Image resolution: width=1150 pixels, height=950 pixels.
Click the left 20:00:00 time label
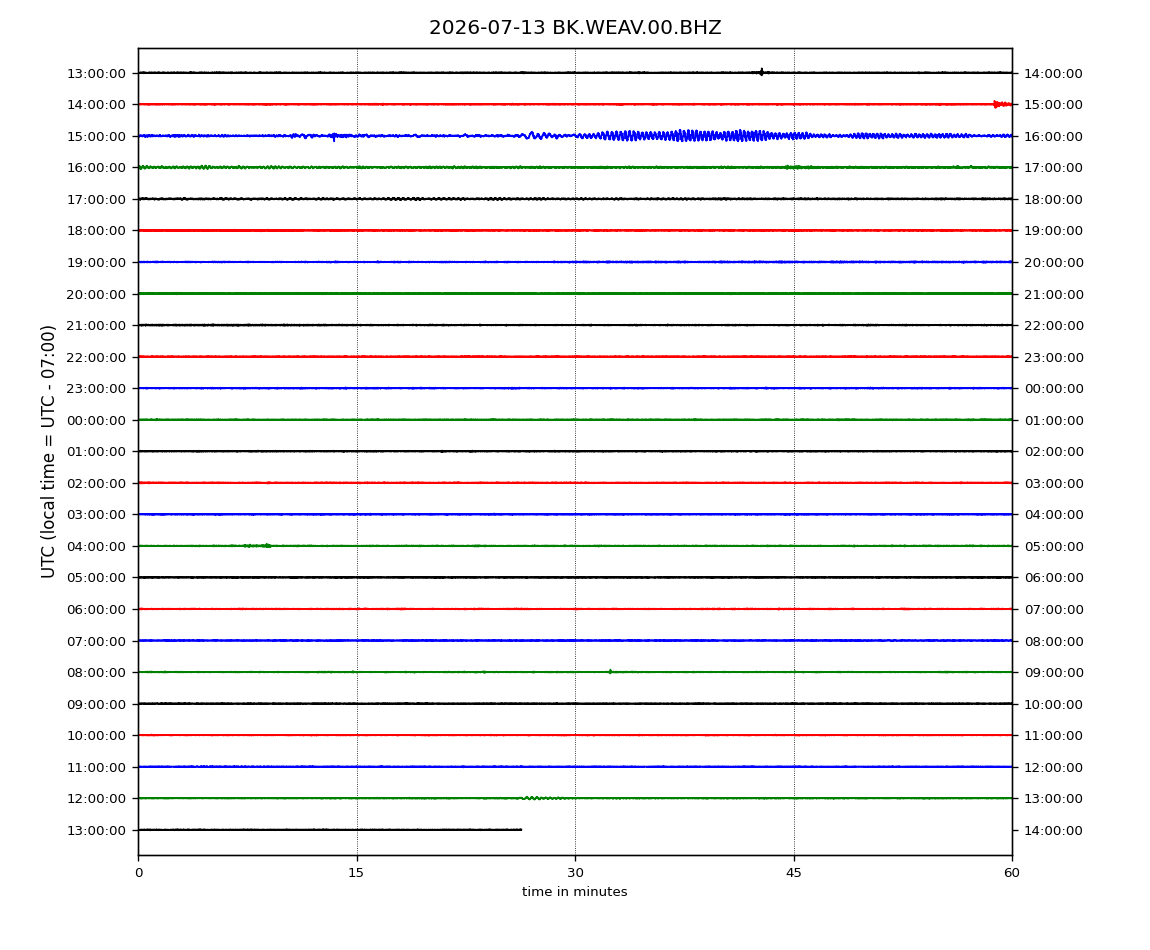pyautogui.click(x=96, y=294)
